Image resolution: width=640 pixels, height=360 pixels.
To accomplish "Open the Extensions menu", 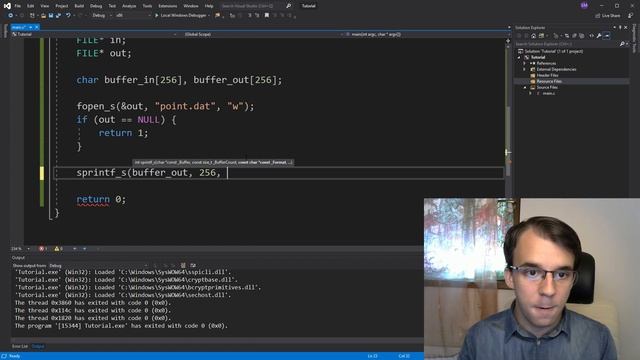I will coord(168,6).
